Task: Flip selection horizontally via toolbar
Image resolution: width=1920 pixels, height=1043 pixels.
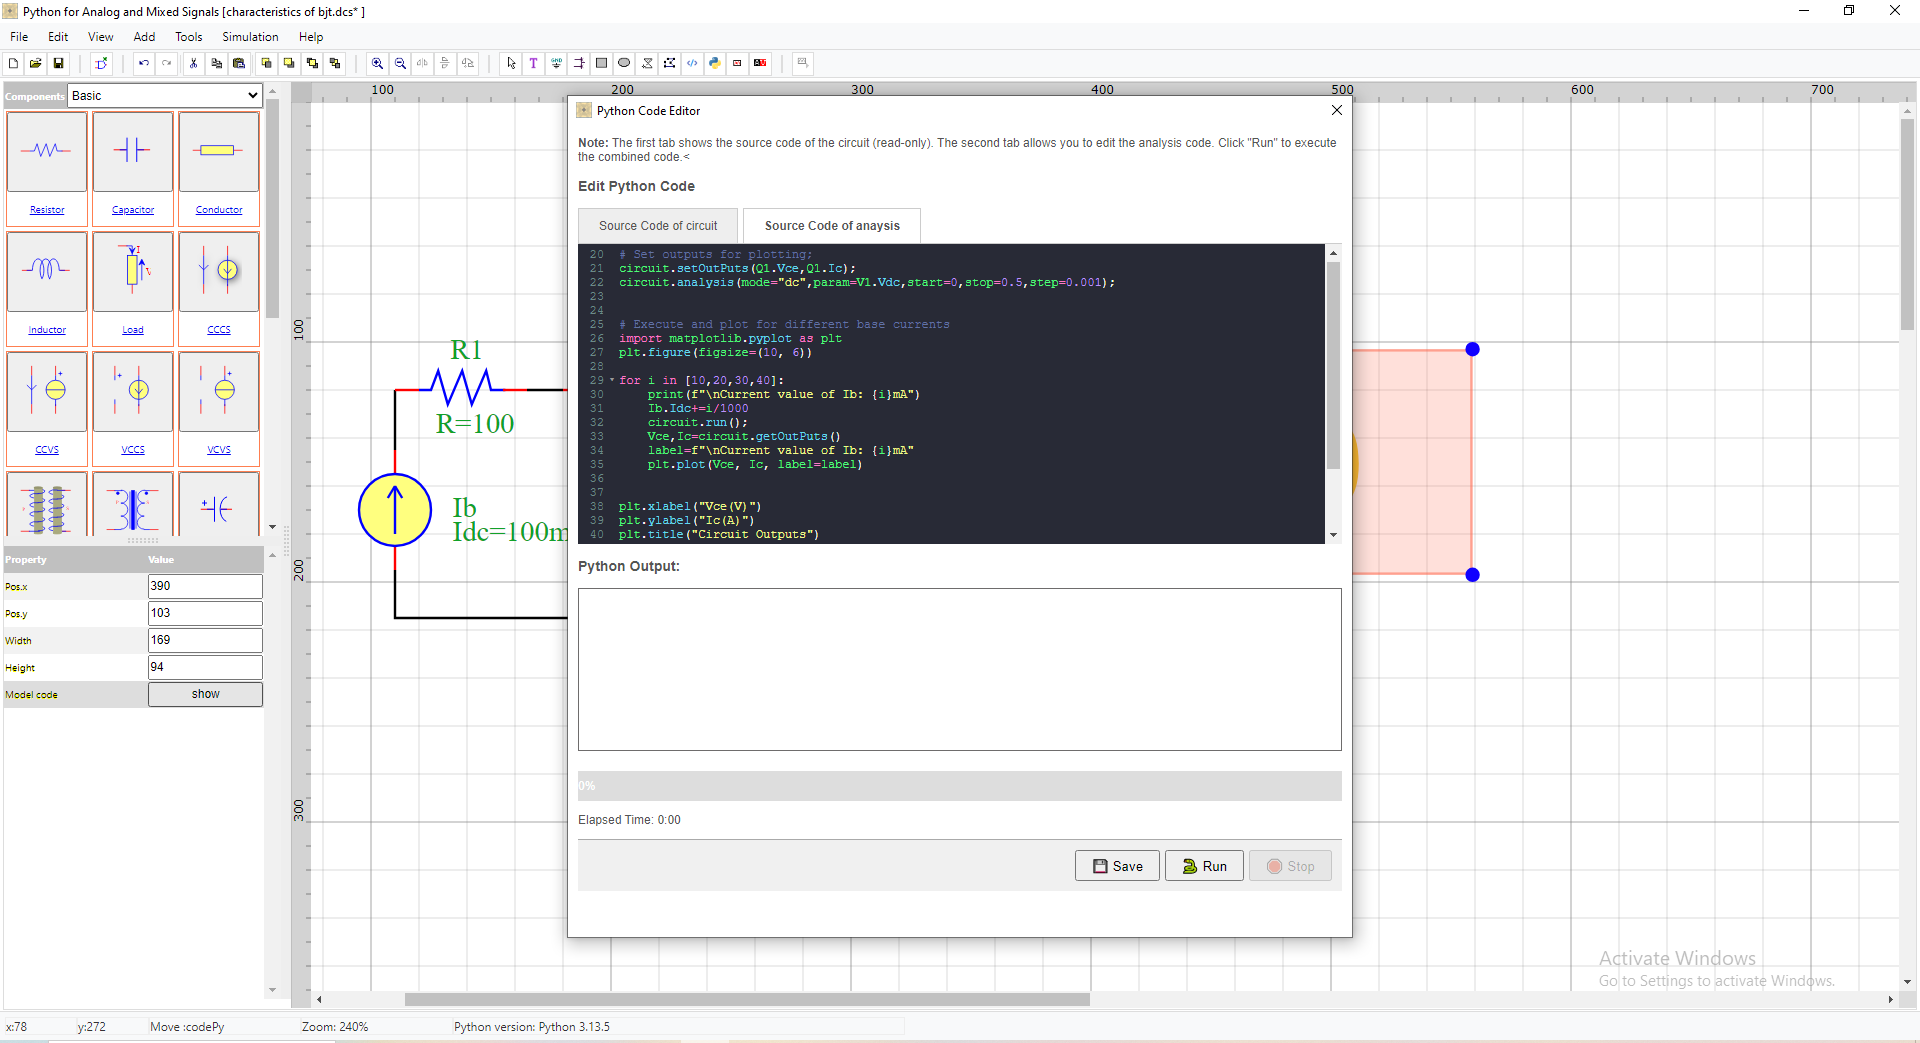Action: click(422, 63)
